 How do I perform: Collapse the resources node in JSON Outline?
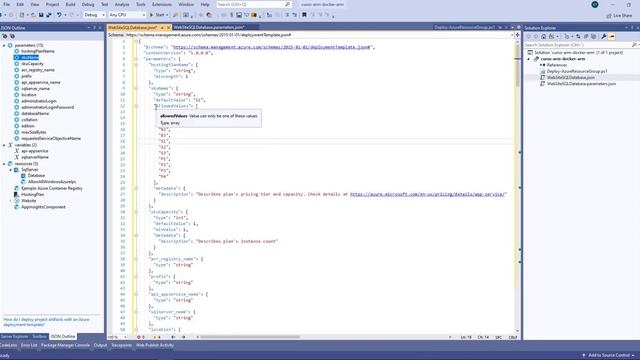point(4,164)
